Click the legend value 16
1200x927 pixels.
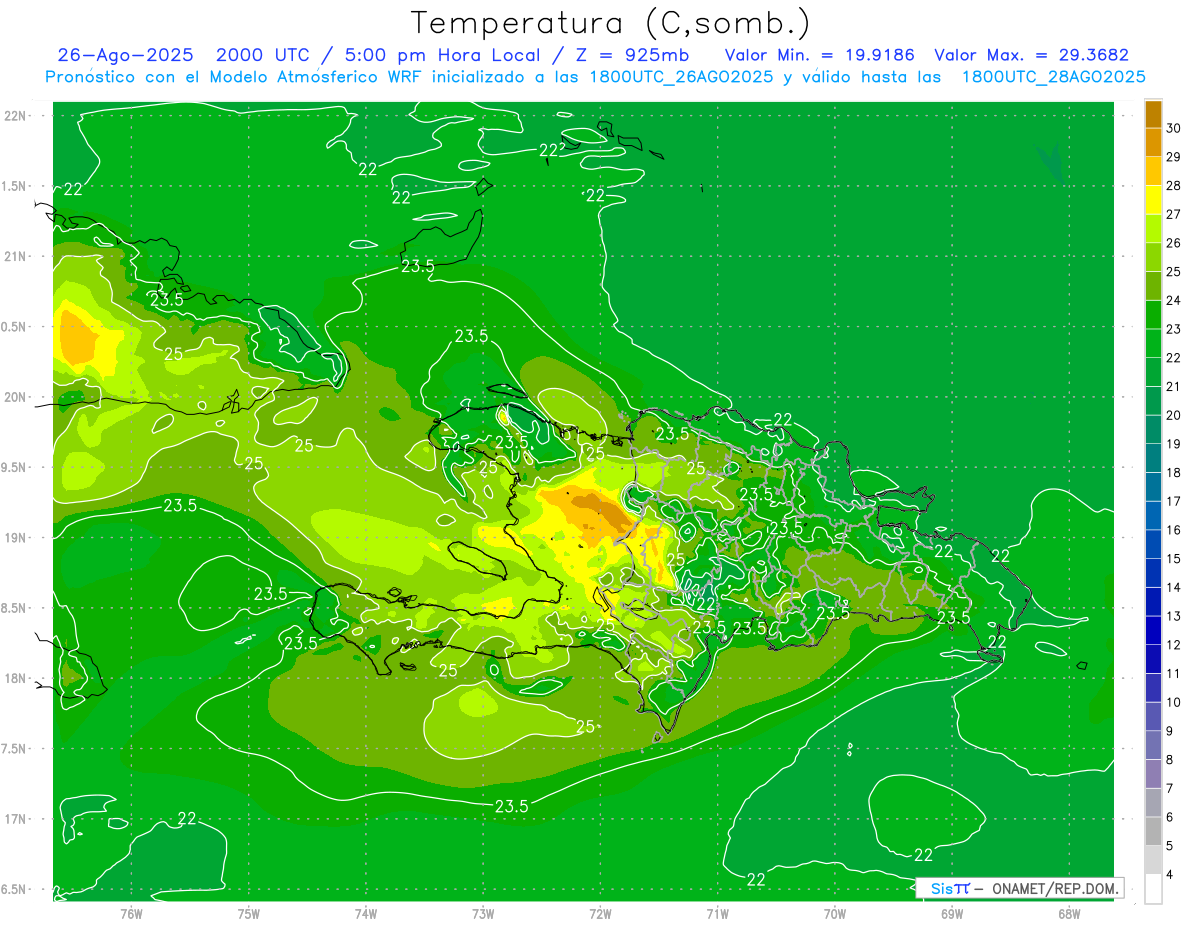click(x=1174, y=530)
